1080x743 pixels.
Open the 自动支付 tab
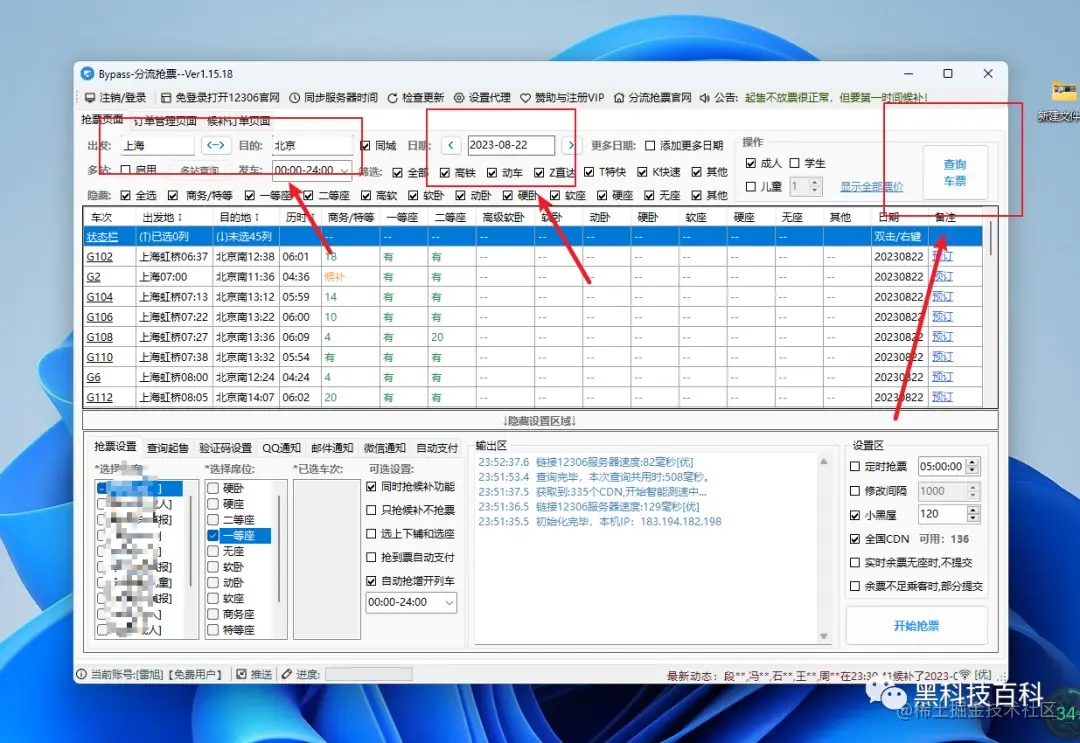pyautogui.click(x=437, y=448)
